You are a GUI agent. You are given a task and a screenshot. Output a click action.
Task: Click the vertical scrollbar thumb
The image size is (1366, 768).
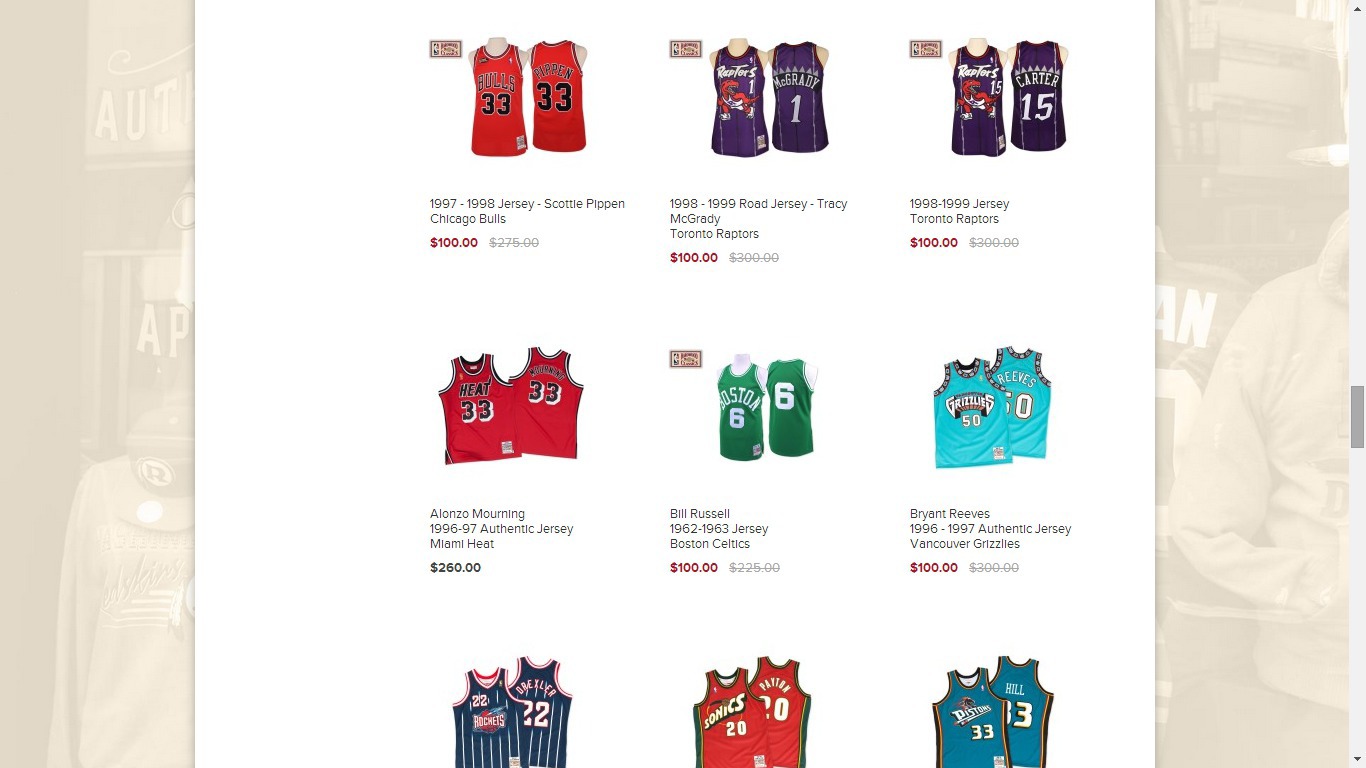click(1357, 417)
